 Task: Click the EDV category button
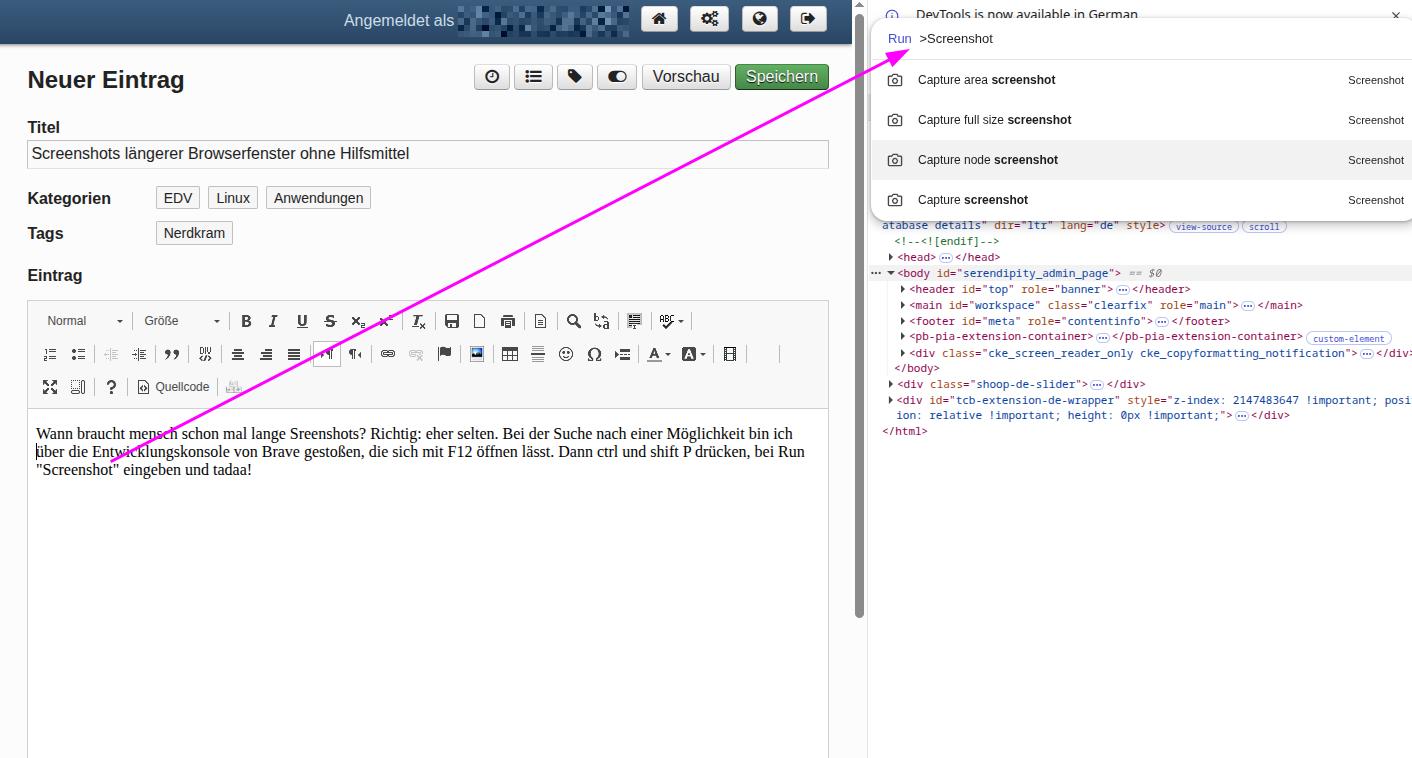pos(178,198)
